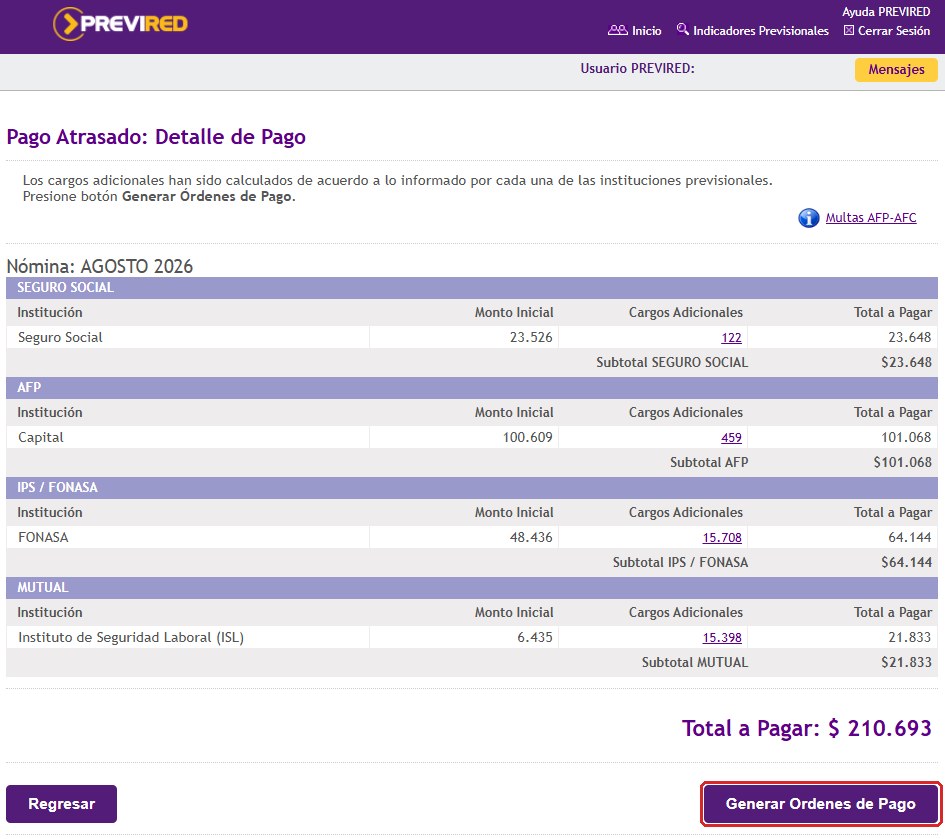The width and height of the screenshot is (945, 839).
Task: Open the Multas AFP-AFC link
Action: pyautogui.click(x=871, y=218)
